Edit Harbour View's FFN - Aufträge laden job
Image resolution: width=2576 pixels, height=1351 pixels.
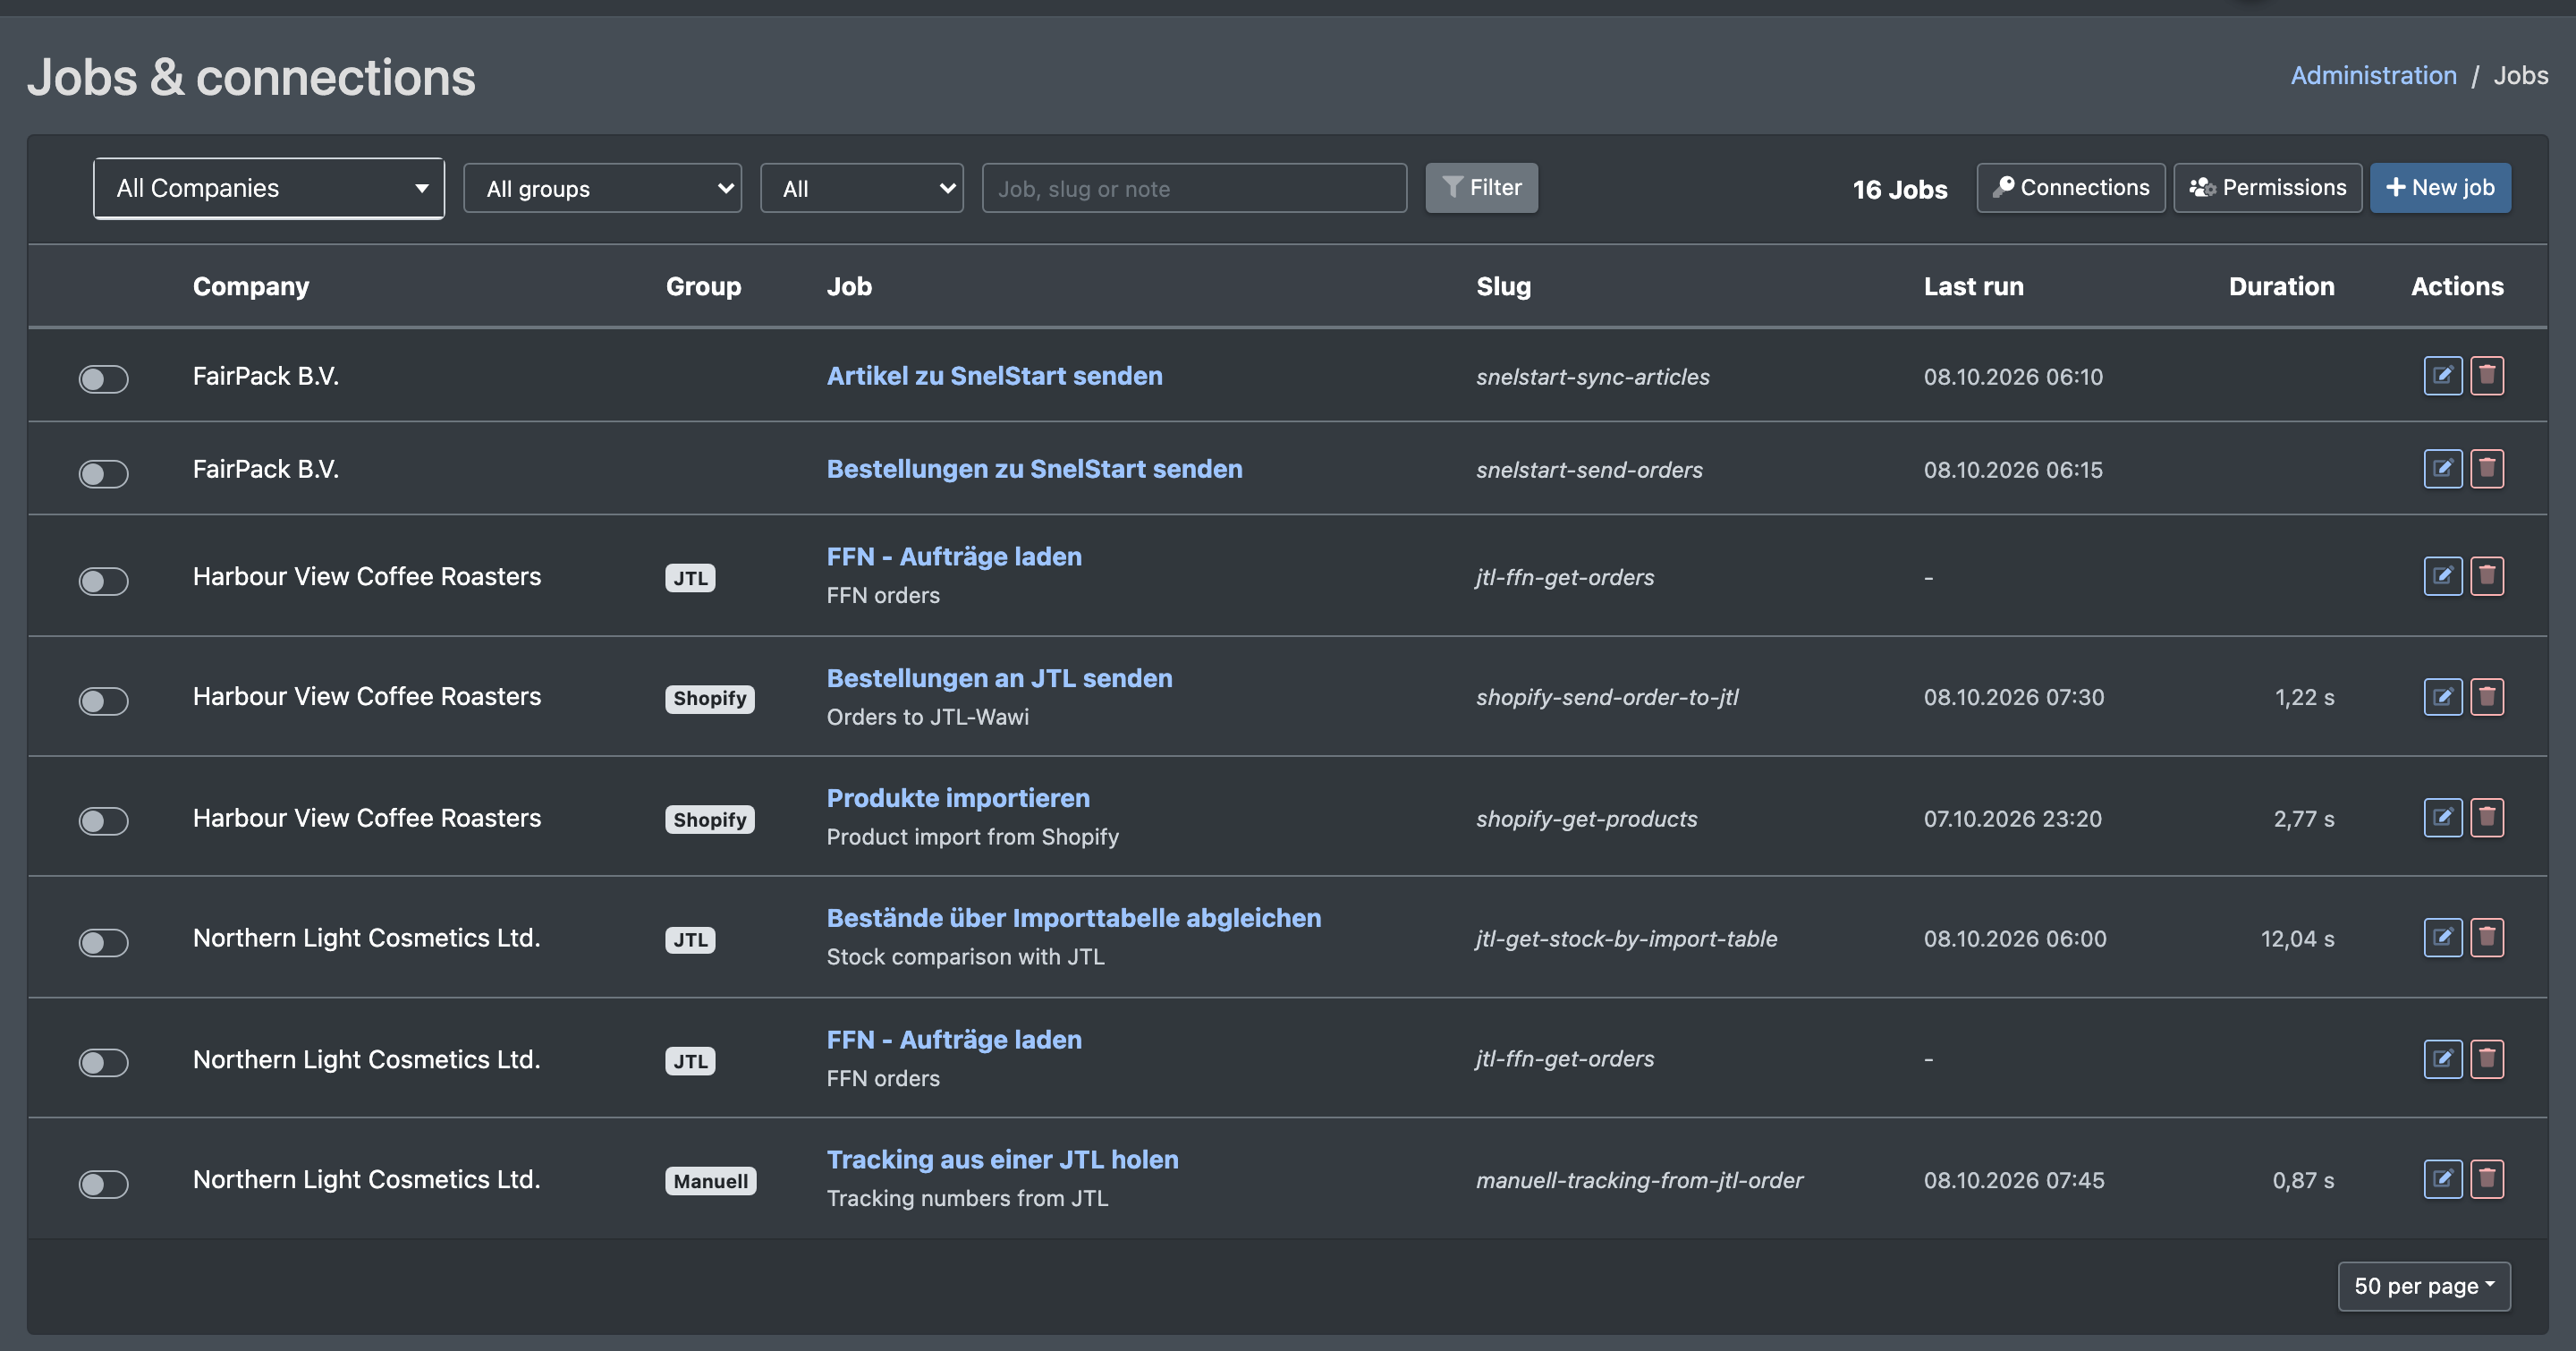click(2442, 576)
